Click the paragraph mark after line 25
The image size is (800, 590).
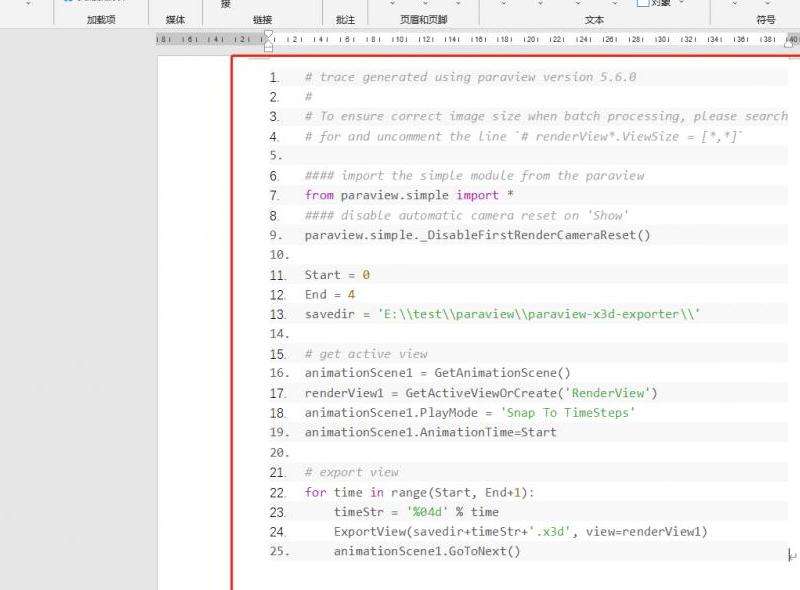(792, 555)
